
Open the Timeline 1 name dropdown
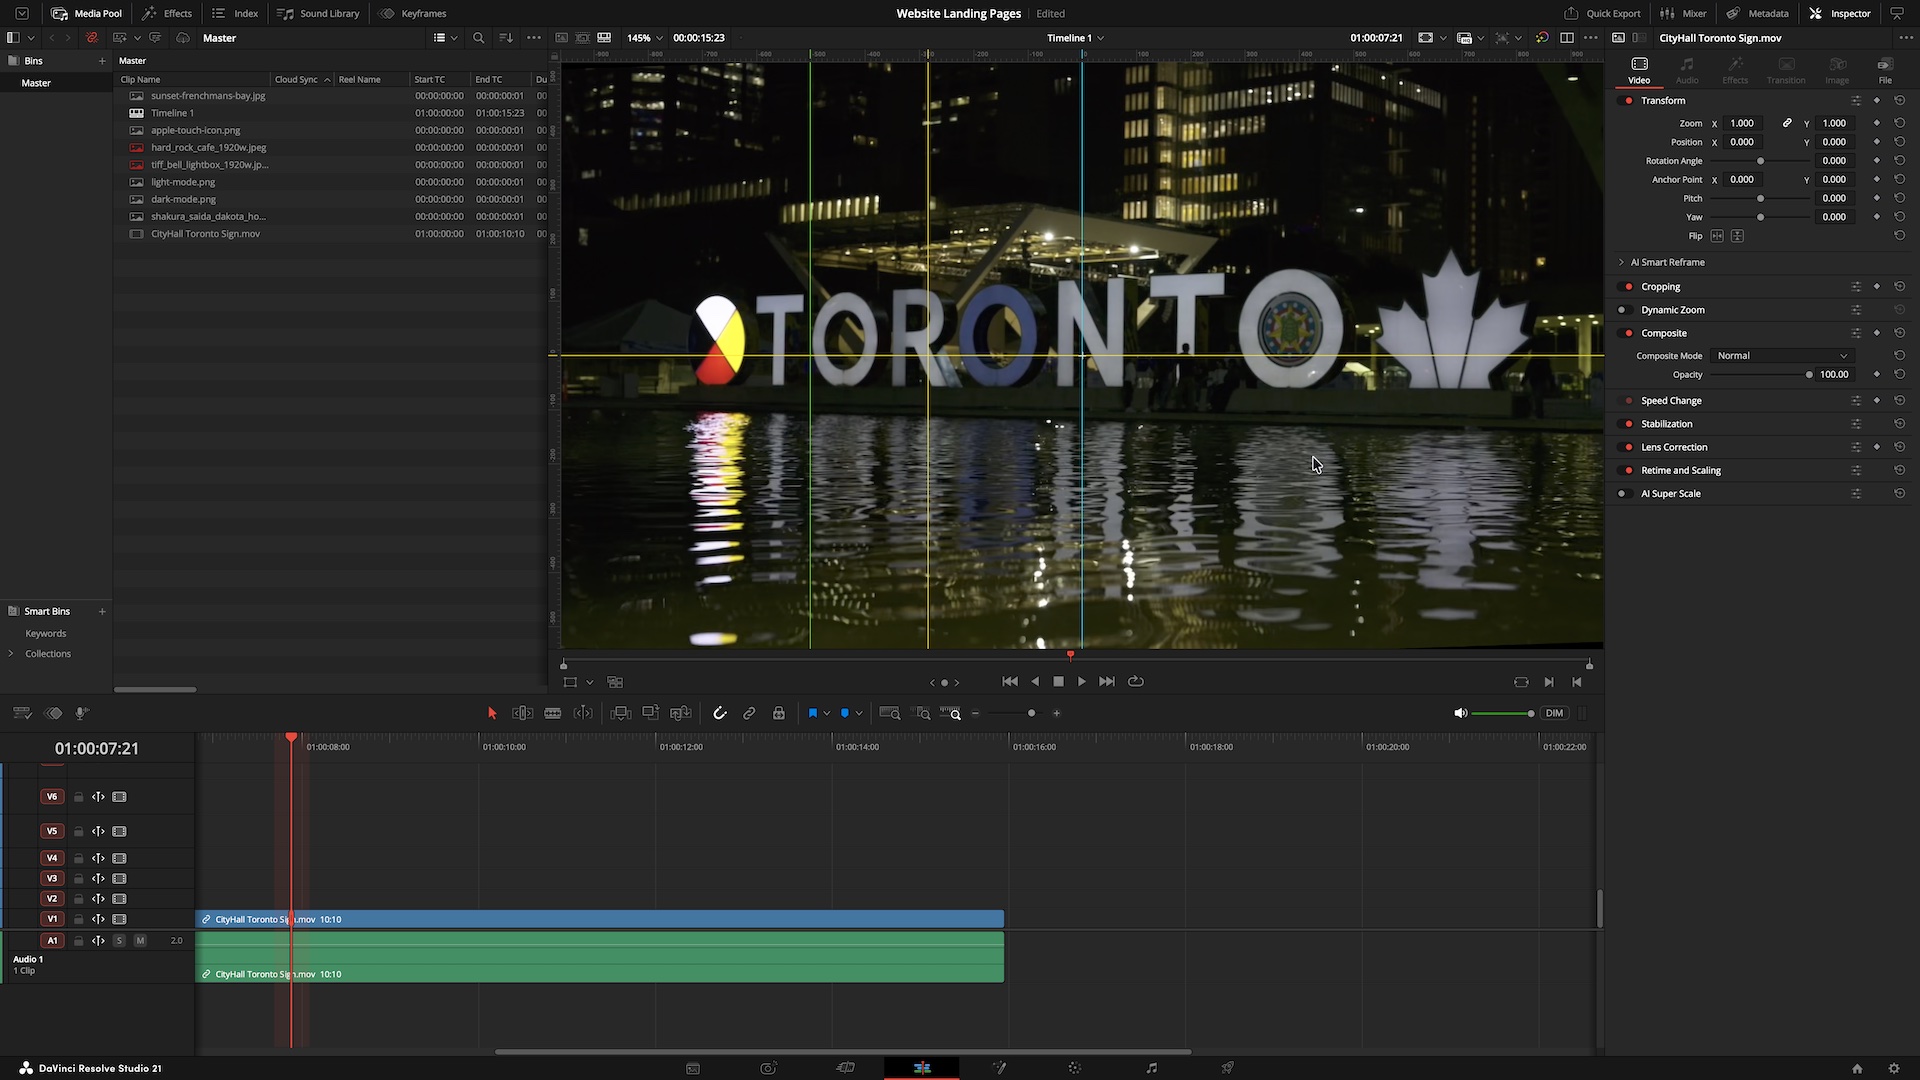(x=1075, y=38)
